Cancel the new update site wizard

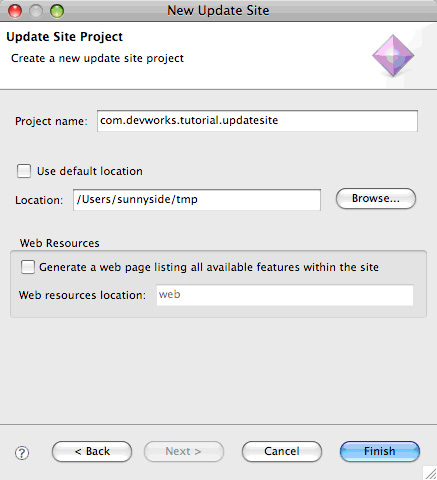tap(282, 451)
